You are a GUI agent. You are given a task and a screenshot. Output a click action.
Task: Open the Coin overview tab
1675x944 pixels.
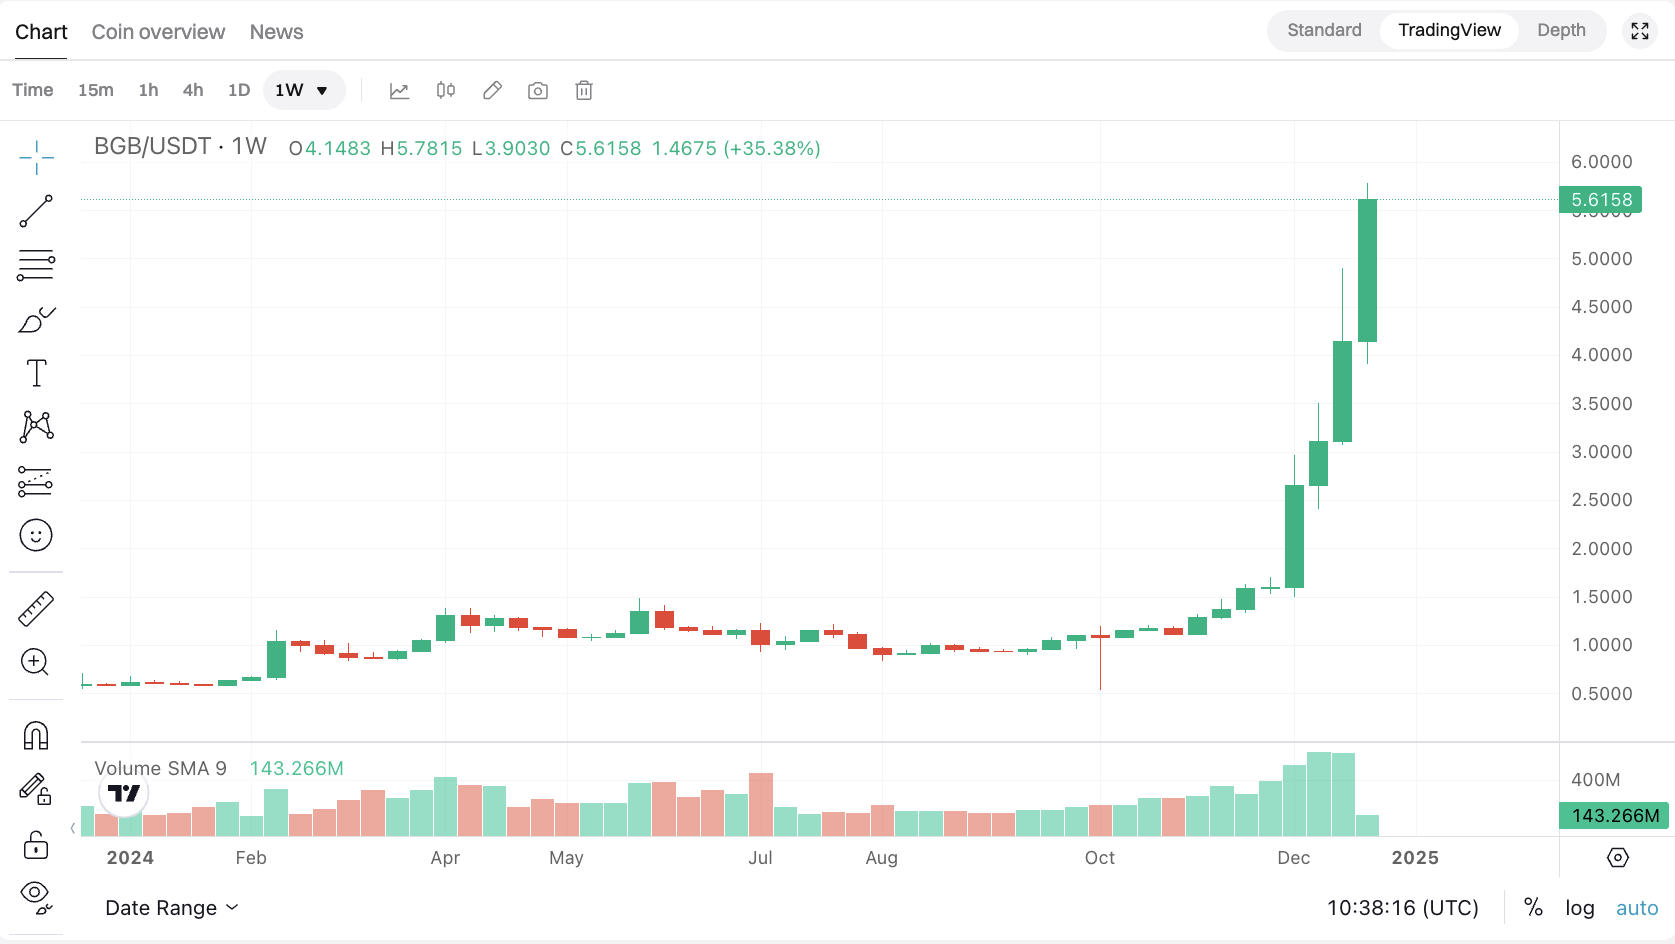pyautogui.click(x=158, y=32)
